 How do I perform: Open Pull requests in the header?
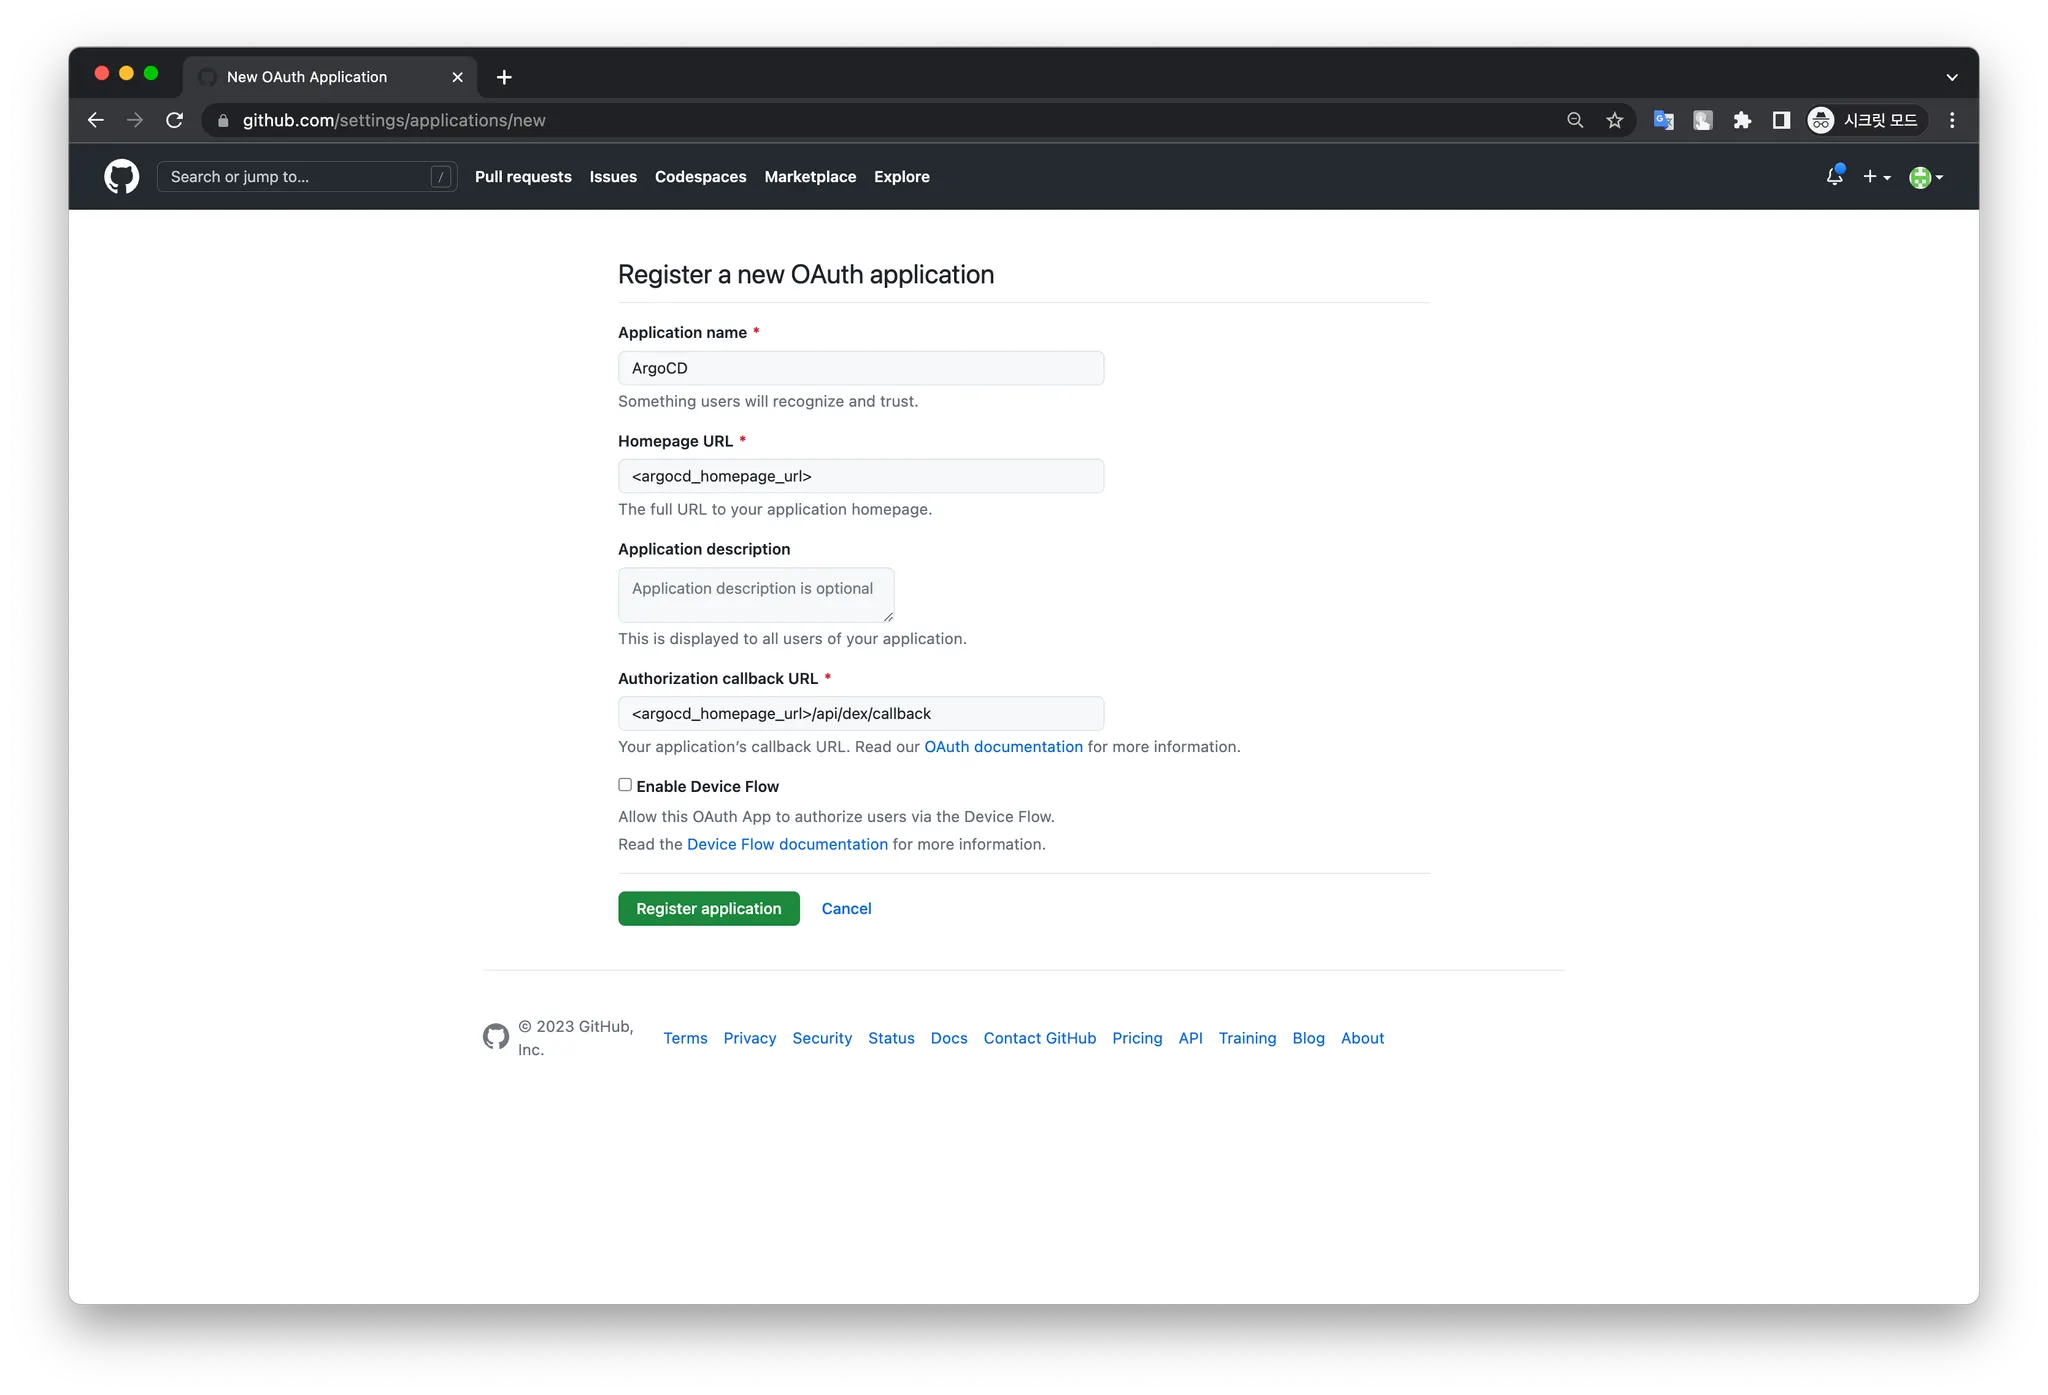523,177
